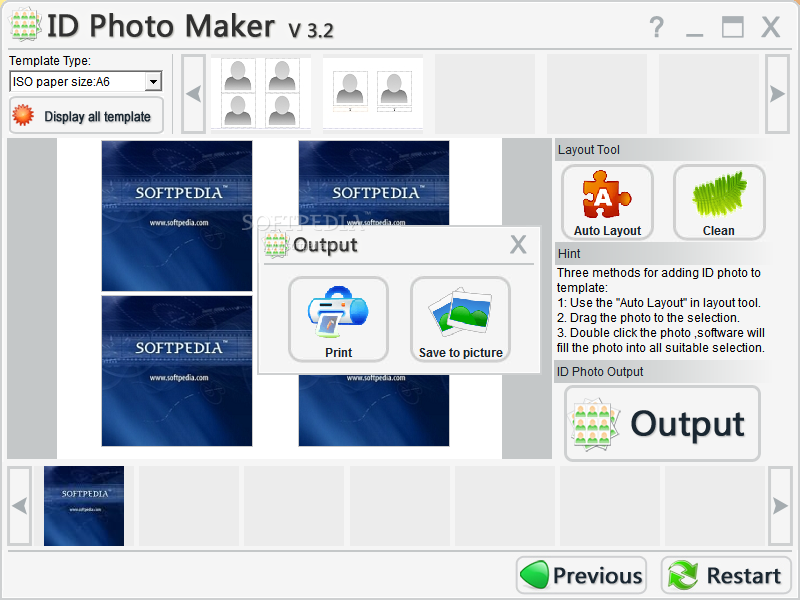Screen dimensions: 800x600
Task: Go back with the Previous button
Action: pyautogui.click(x=582, y=576)
